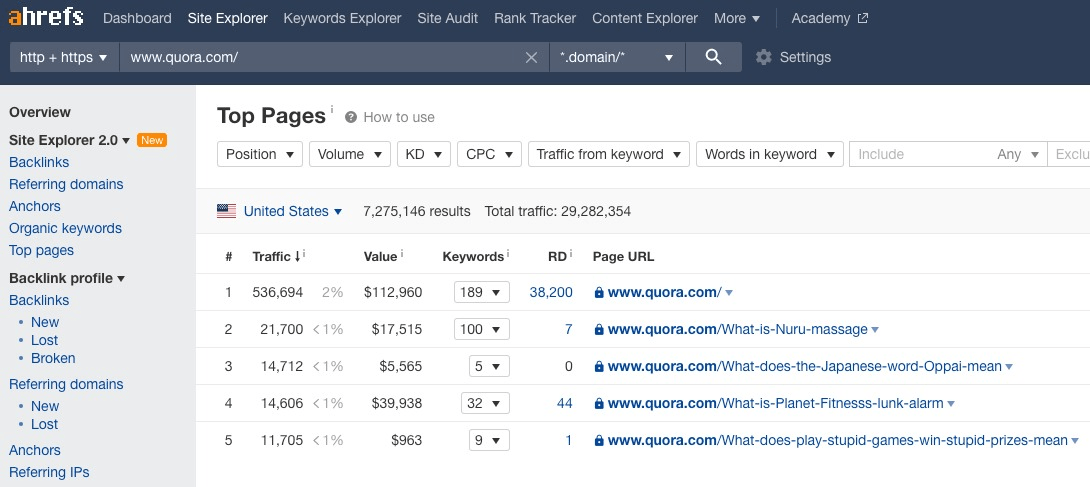Click the lock icon for the Oppai-mean URL

tap(599, 366)
